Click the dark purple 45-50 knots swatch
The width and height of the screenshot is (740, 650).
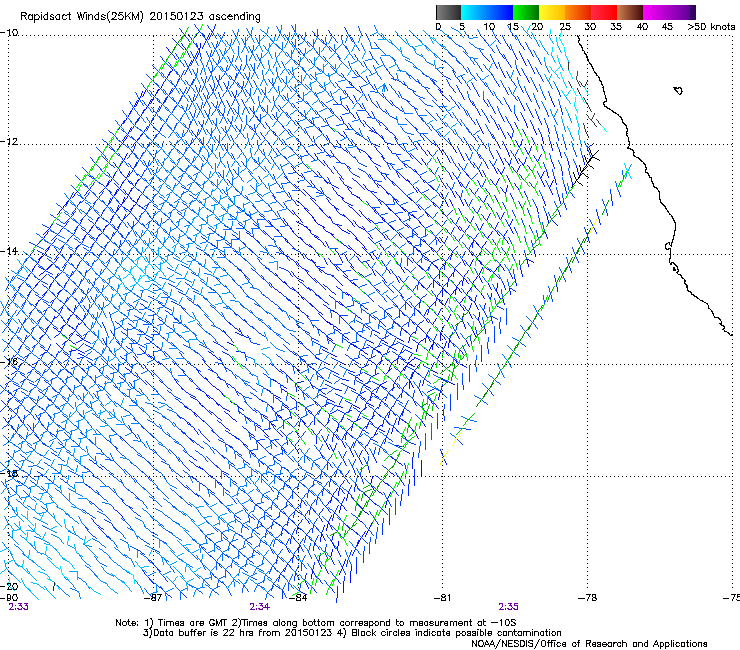coord(682,12)
